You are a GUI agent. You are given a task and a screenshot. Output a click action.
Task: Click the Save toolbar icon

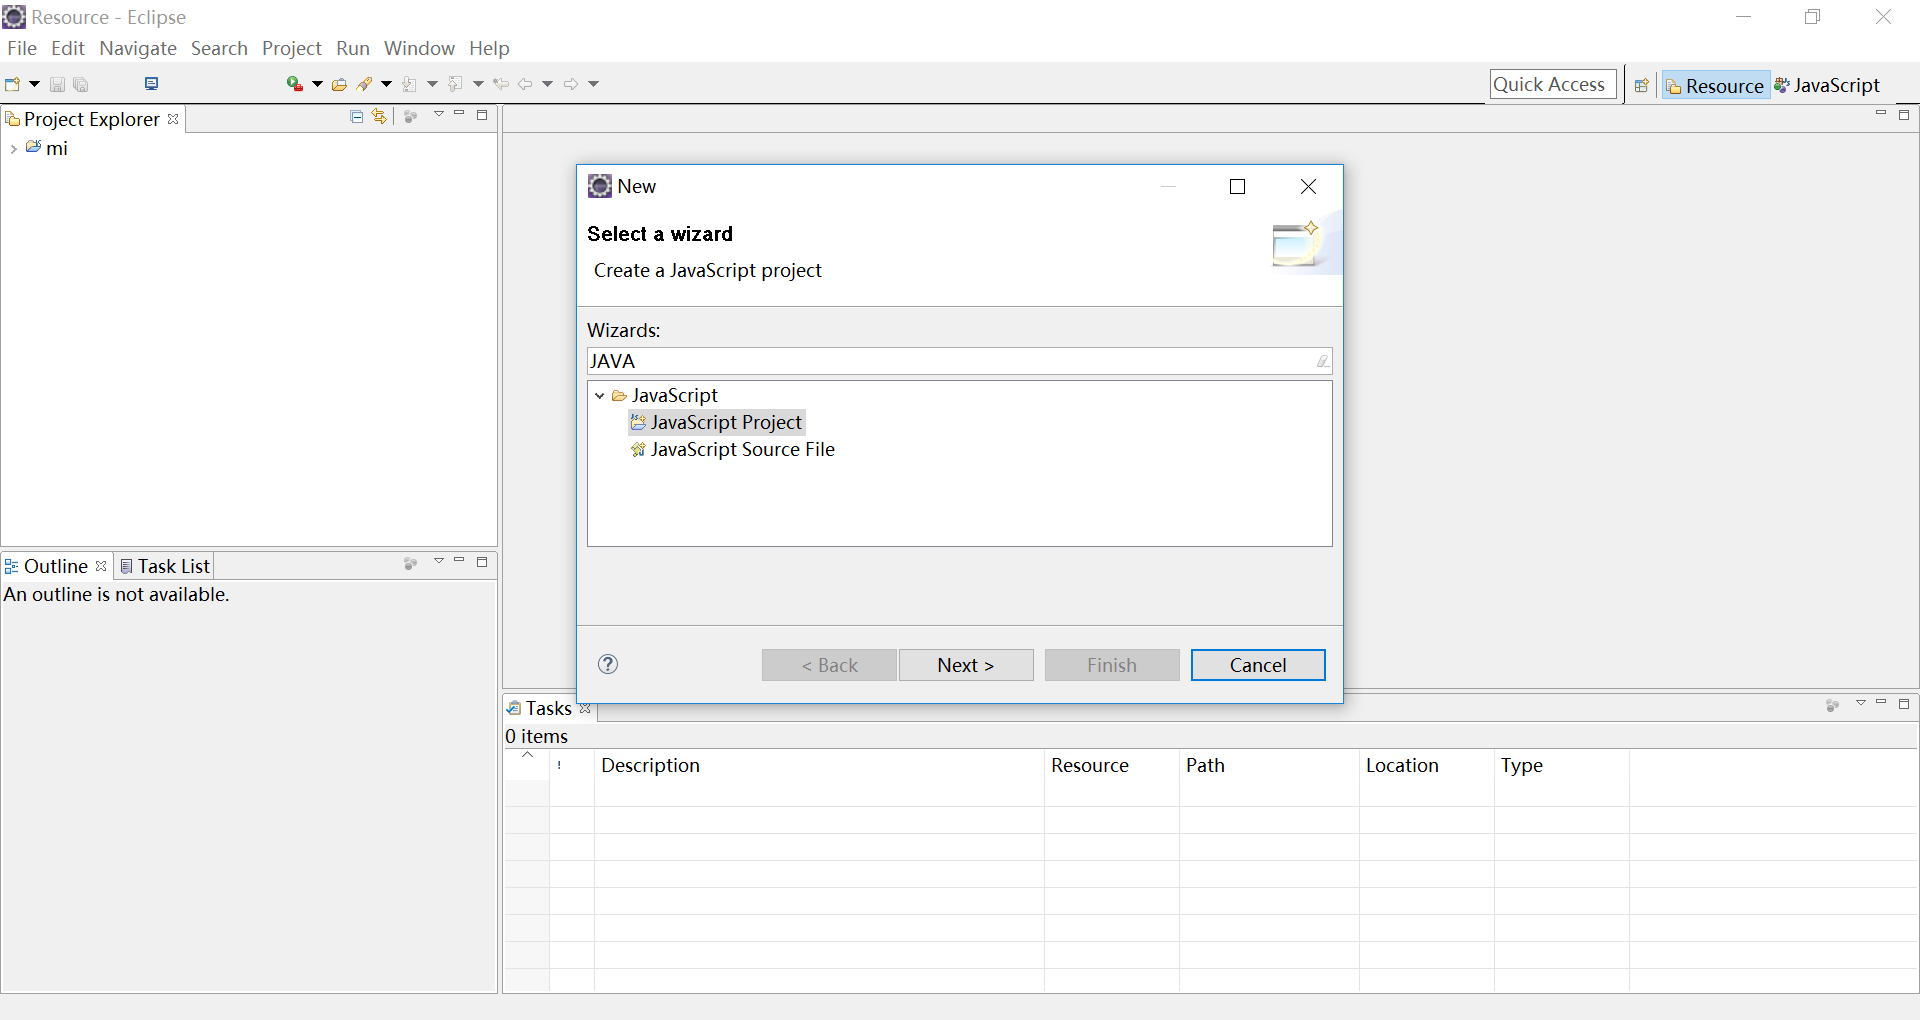click(x=57, y=85)
